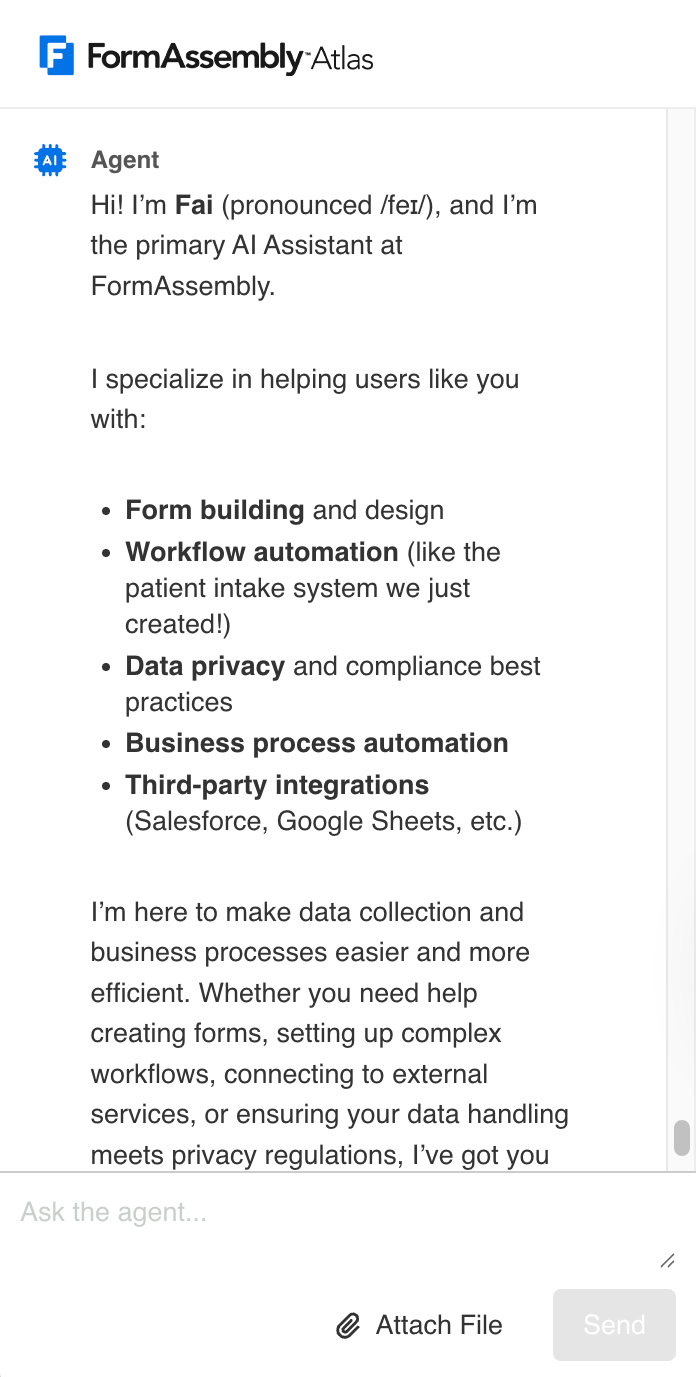This screenshot has height=1377, width=696.
Task: Click the upper scrollbar track area
Action: (x=682, y=500)
